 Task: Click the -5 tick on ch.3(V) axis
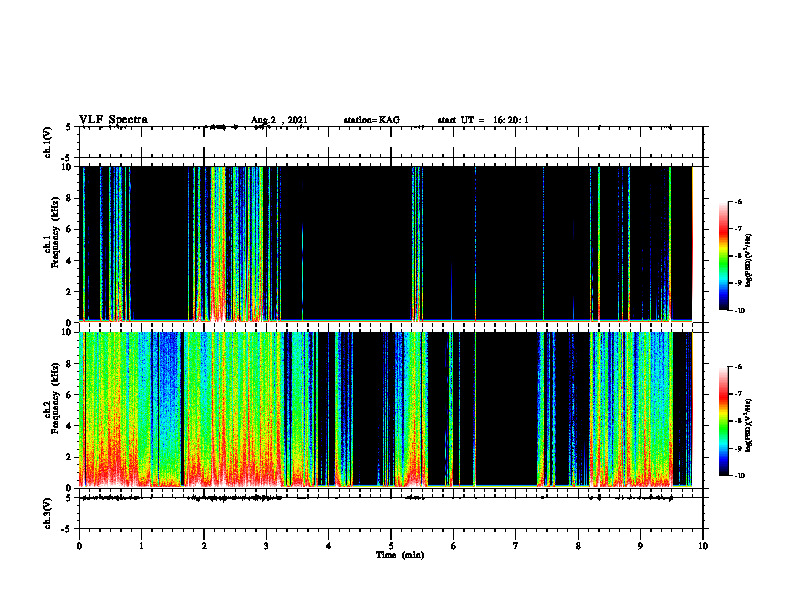[x=67, y=529]
